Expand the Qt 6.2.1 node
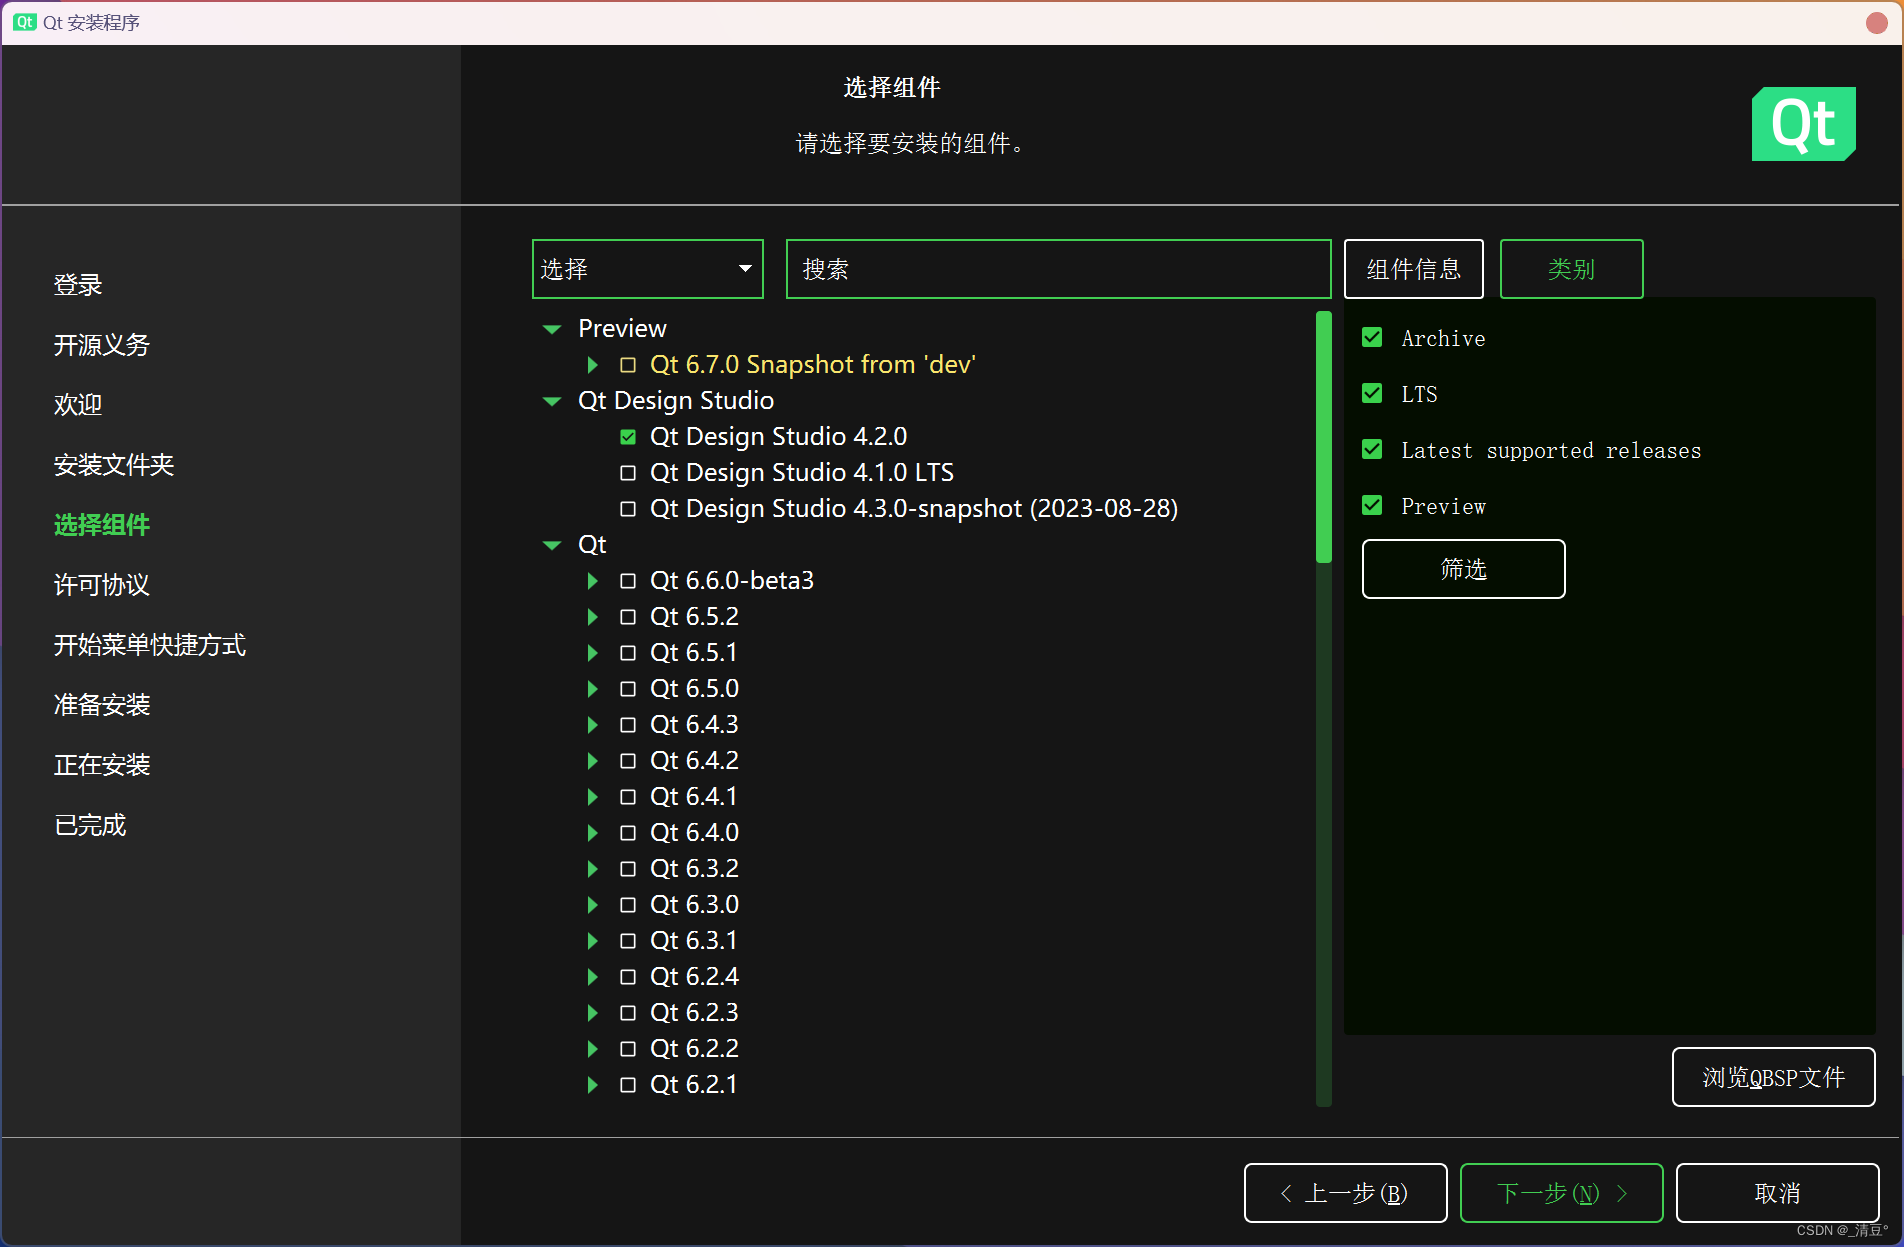Viewport: 1904px width, 1247px height. [x=592, y=1085]
